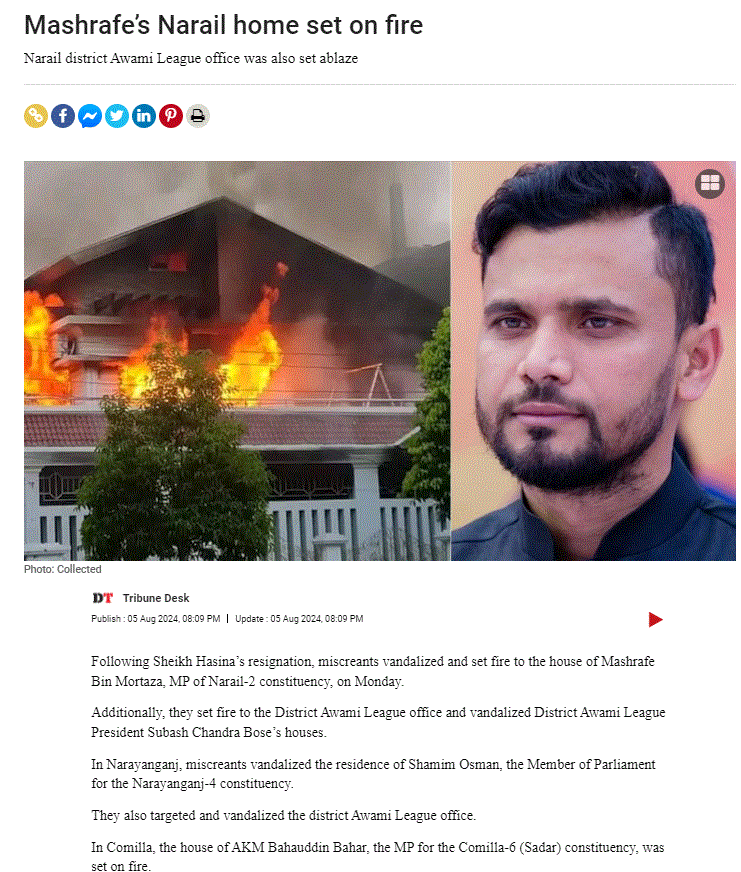Share article on Twitter

[117, 116]
